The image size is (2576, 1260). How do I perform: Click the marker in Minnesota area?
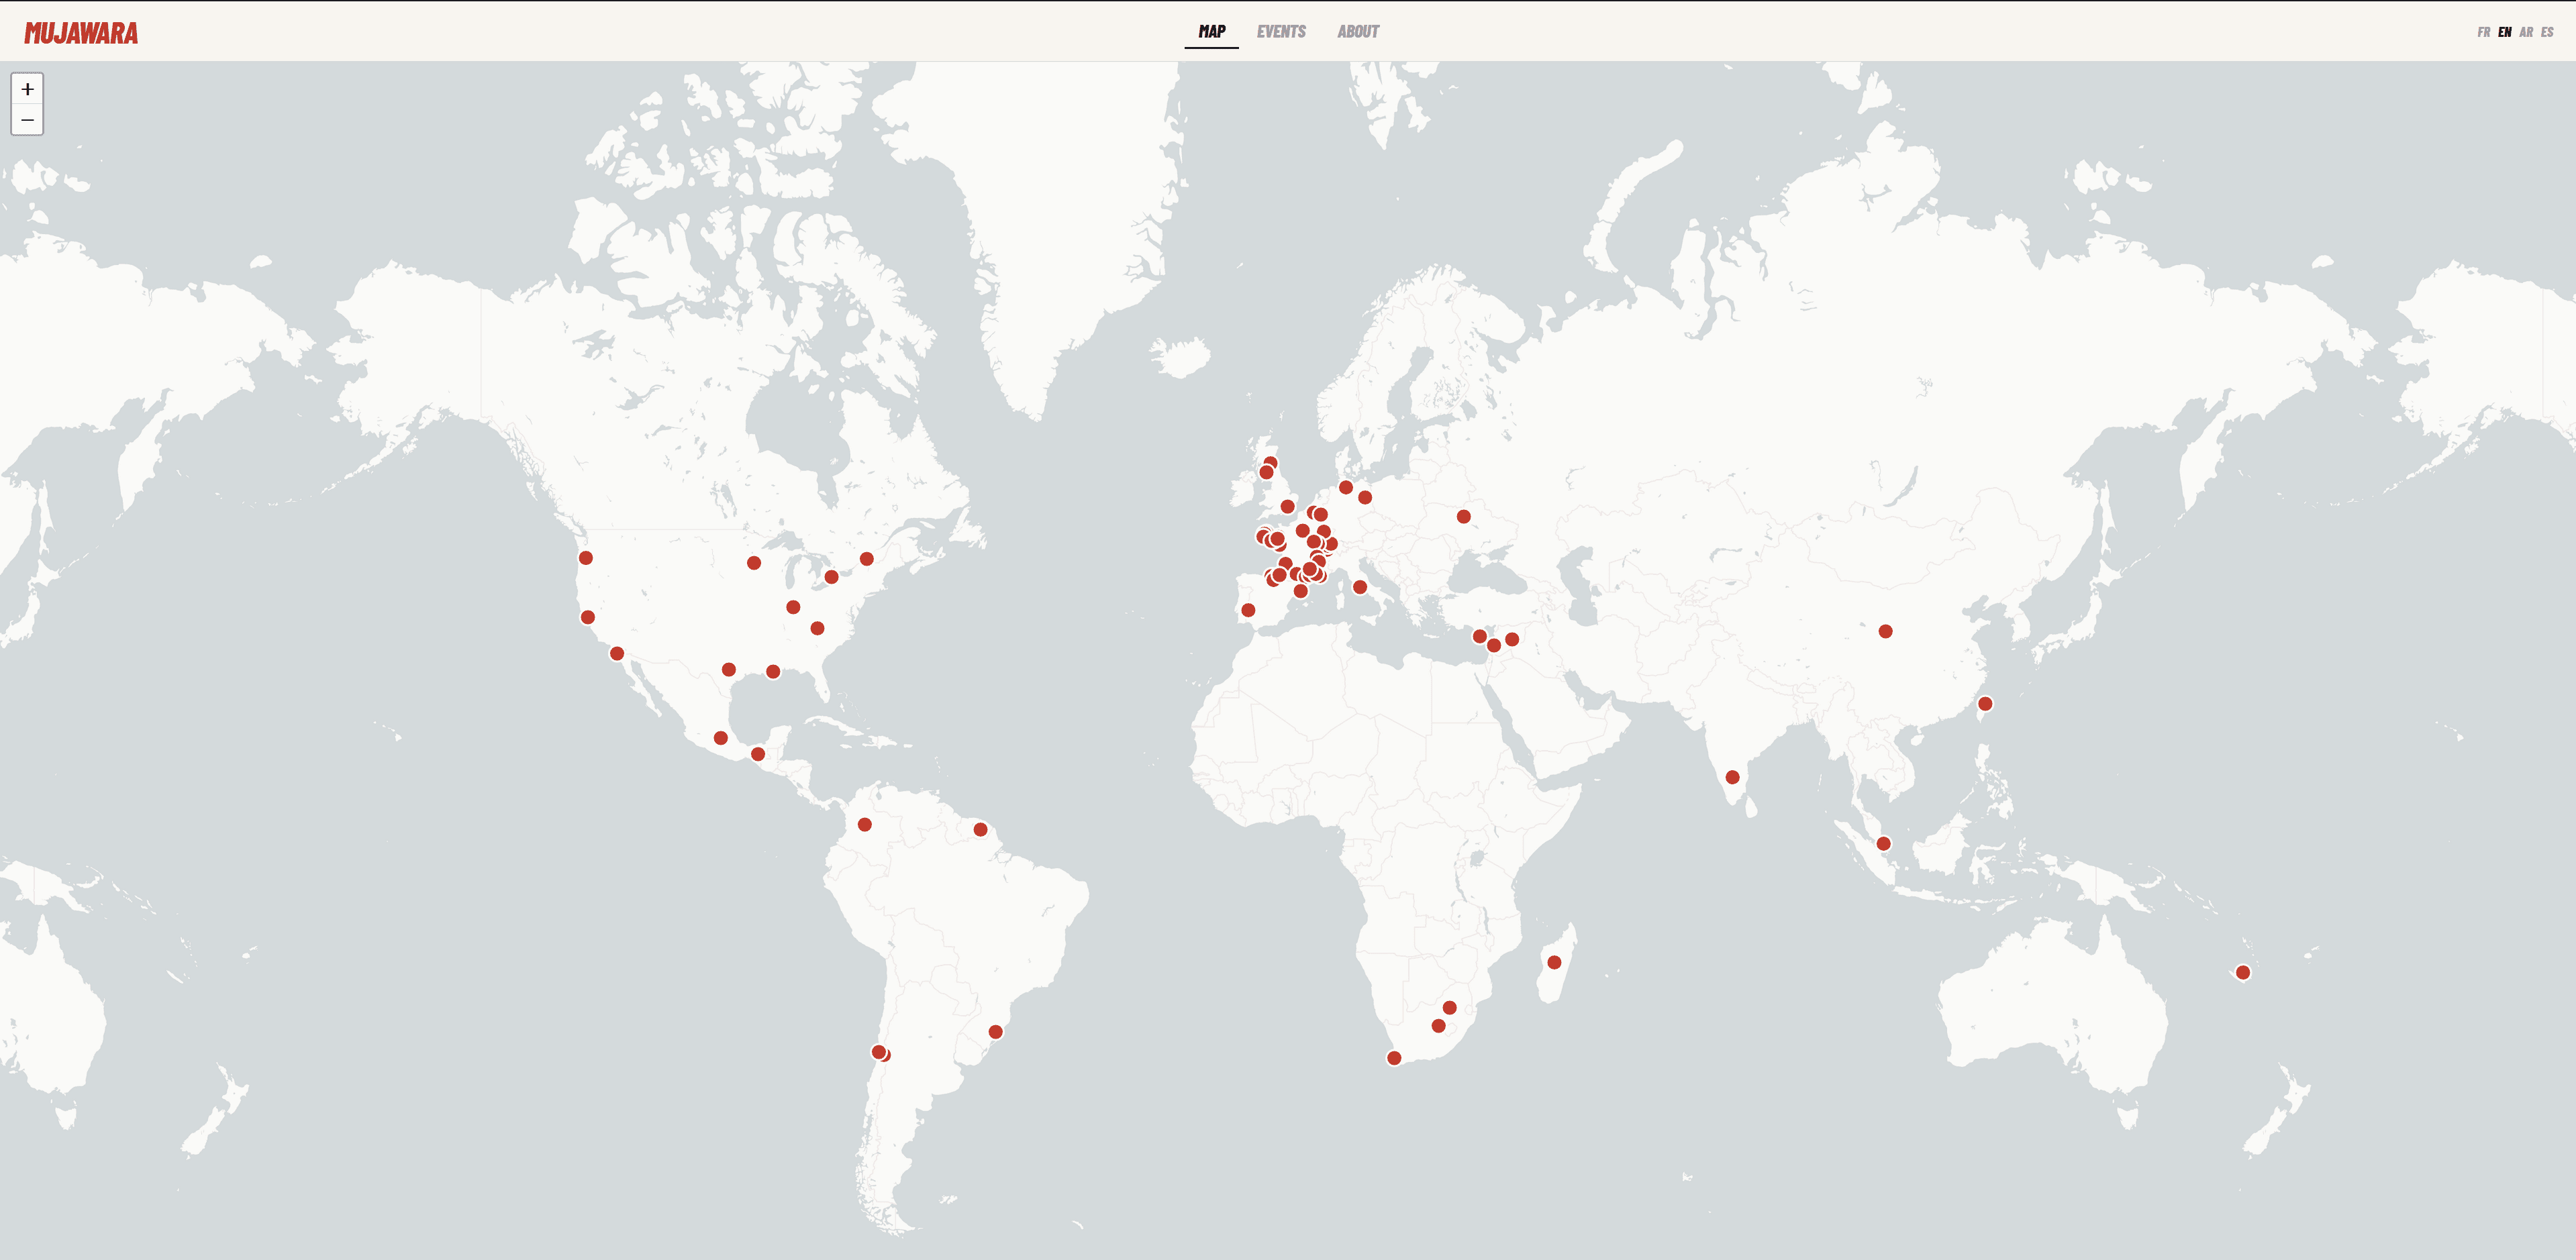[x=754, y=563]
